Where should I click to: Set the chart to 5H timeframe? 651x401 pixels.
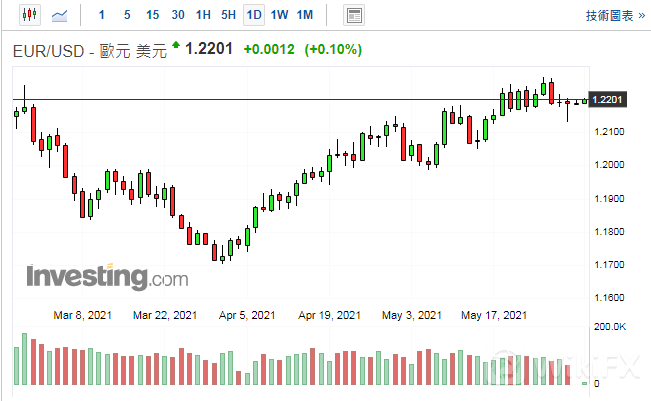pyautogui.click(x=229, y=15)
